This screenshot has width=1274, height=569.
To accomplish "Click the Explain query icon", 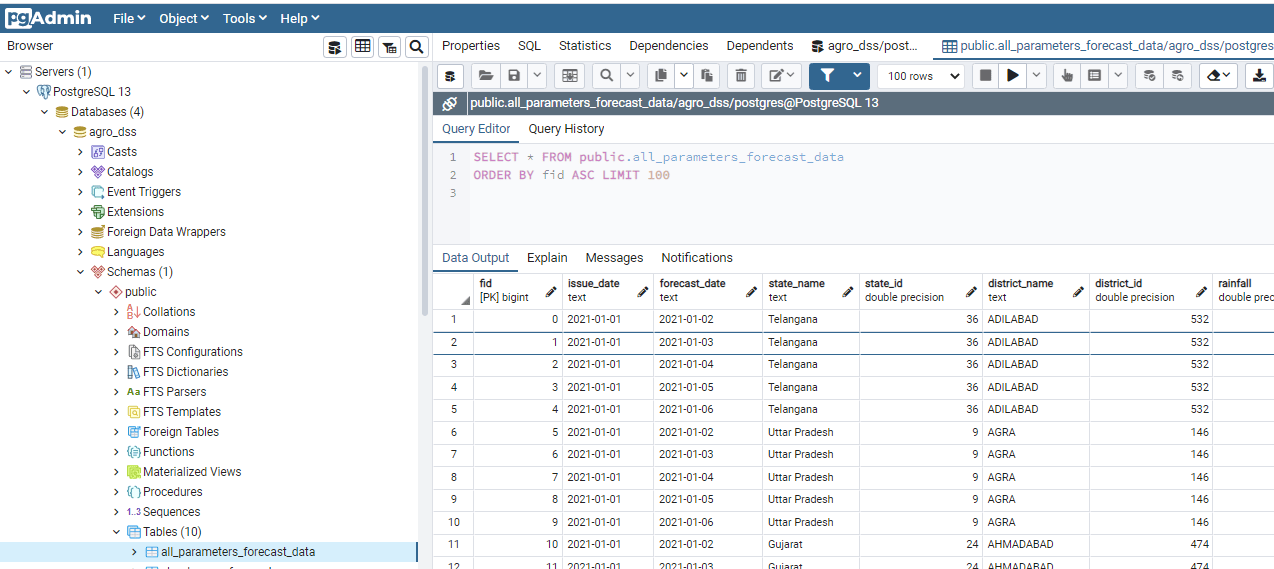I will coord(1067,75).
